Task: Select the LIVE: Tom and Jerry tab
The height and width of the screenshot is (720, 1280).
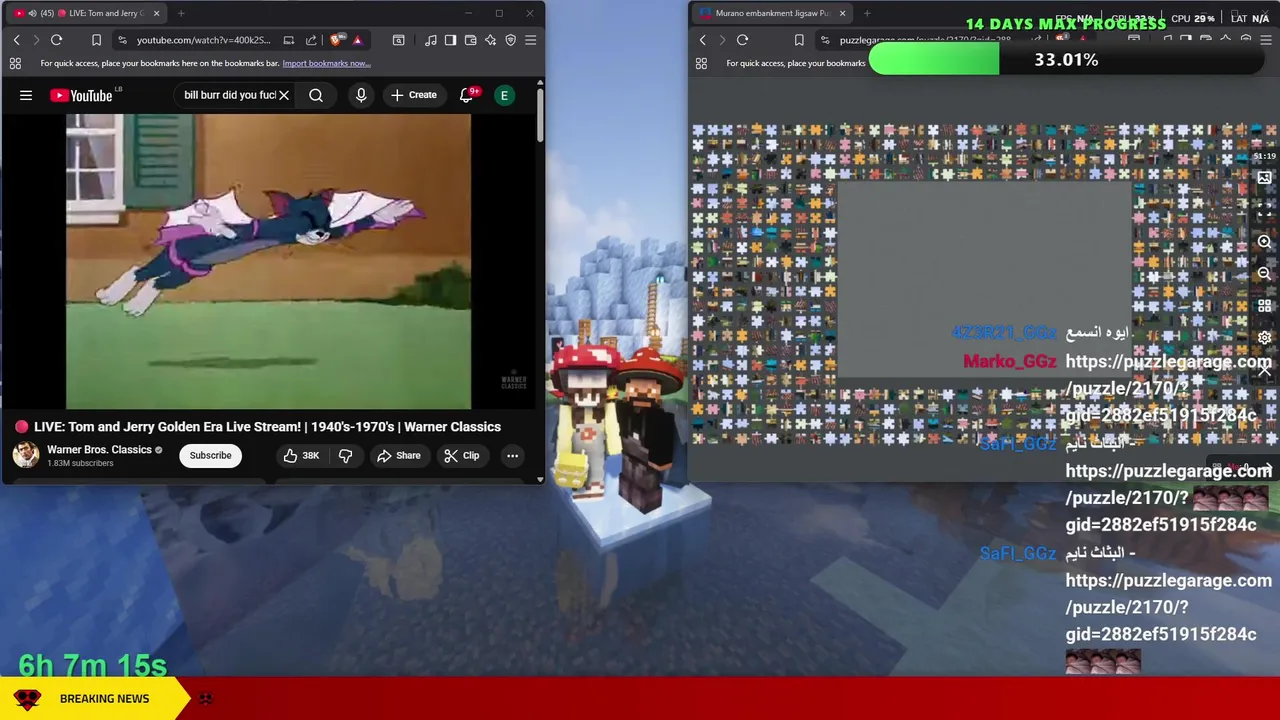Action: (x=88, y=13)
